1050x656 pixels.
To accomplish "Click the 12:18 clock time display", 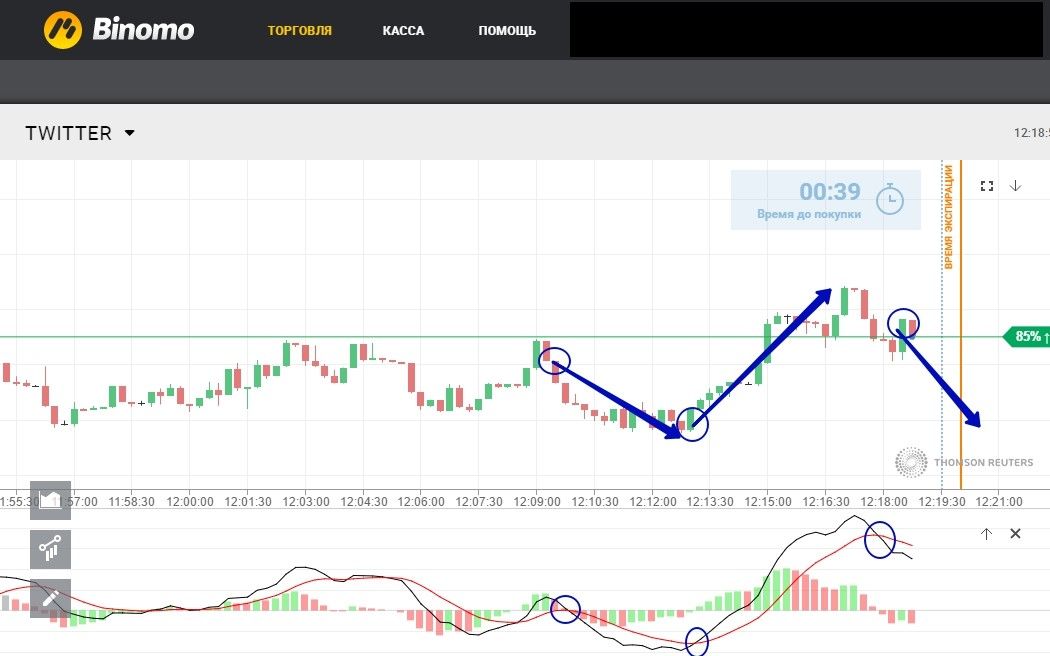I will point(1031,133).
